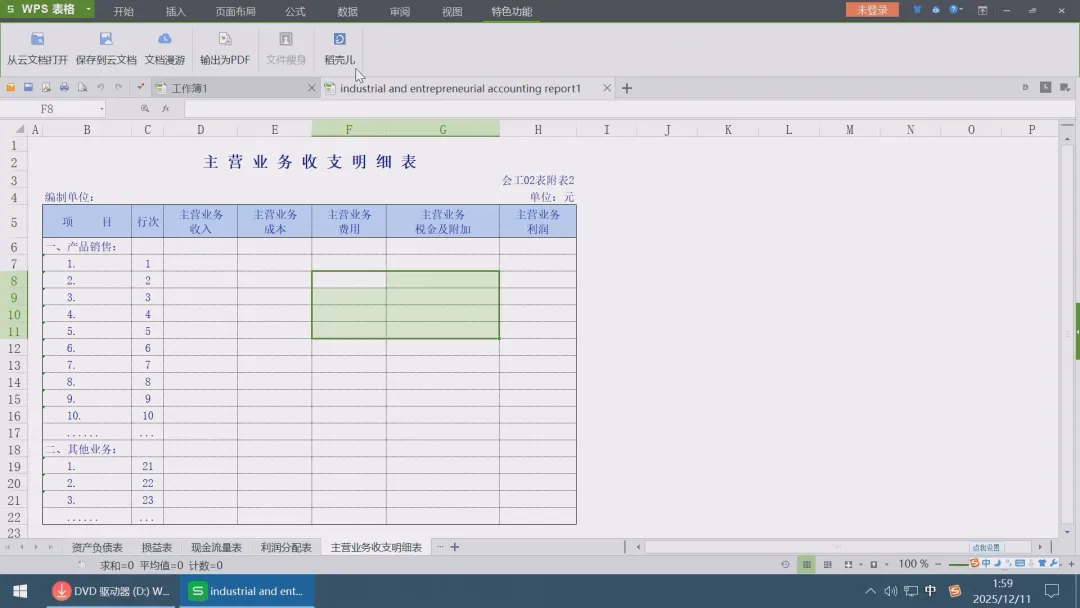Click the formula bar input field
The width and height of the screenshot is (1080, 608).
628,109
